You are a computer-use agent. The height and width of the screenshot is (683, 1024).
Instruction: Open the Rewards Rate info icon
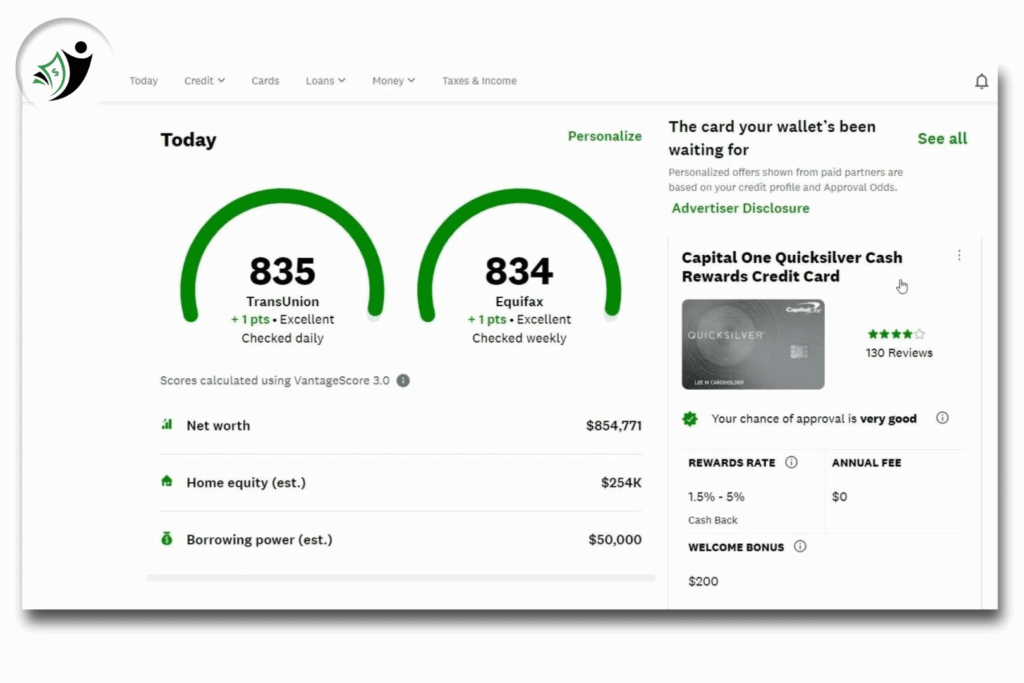point(791,462)
